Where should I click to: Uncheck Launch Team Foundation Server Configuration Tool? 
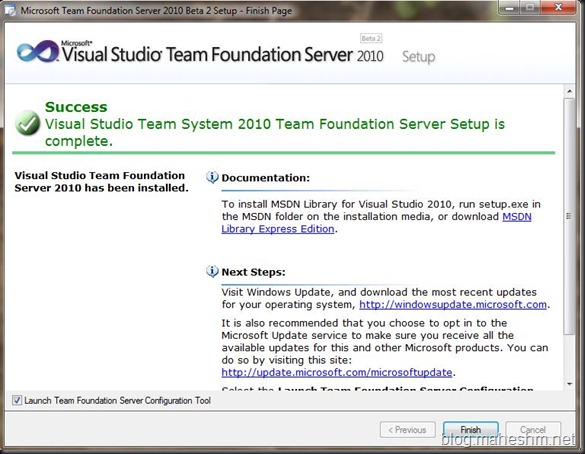(x=17, y=400)
